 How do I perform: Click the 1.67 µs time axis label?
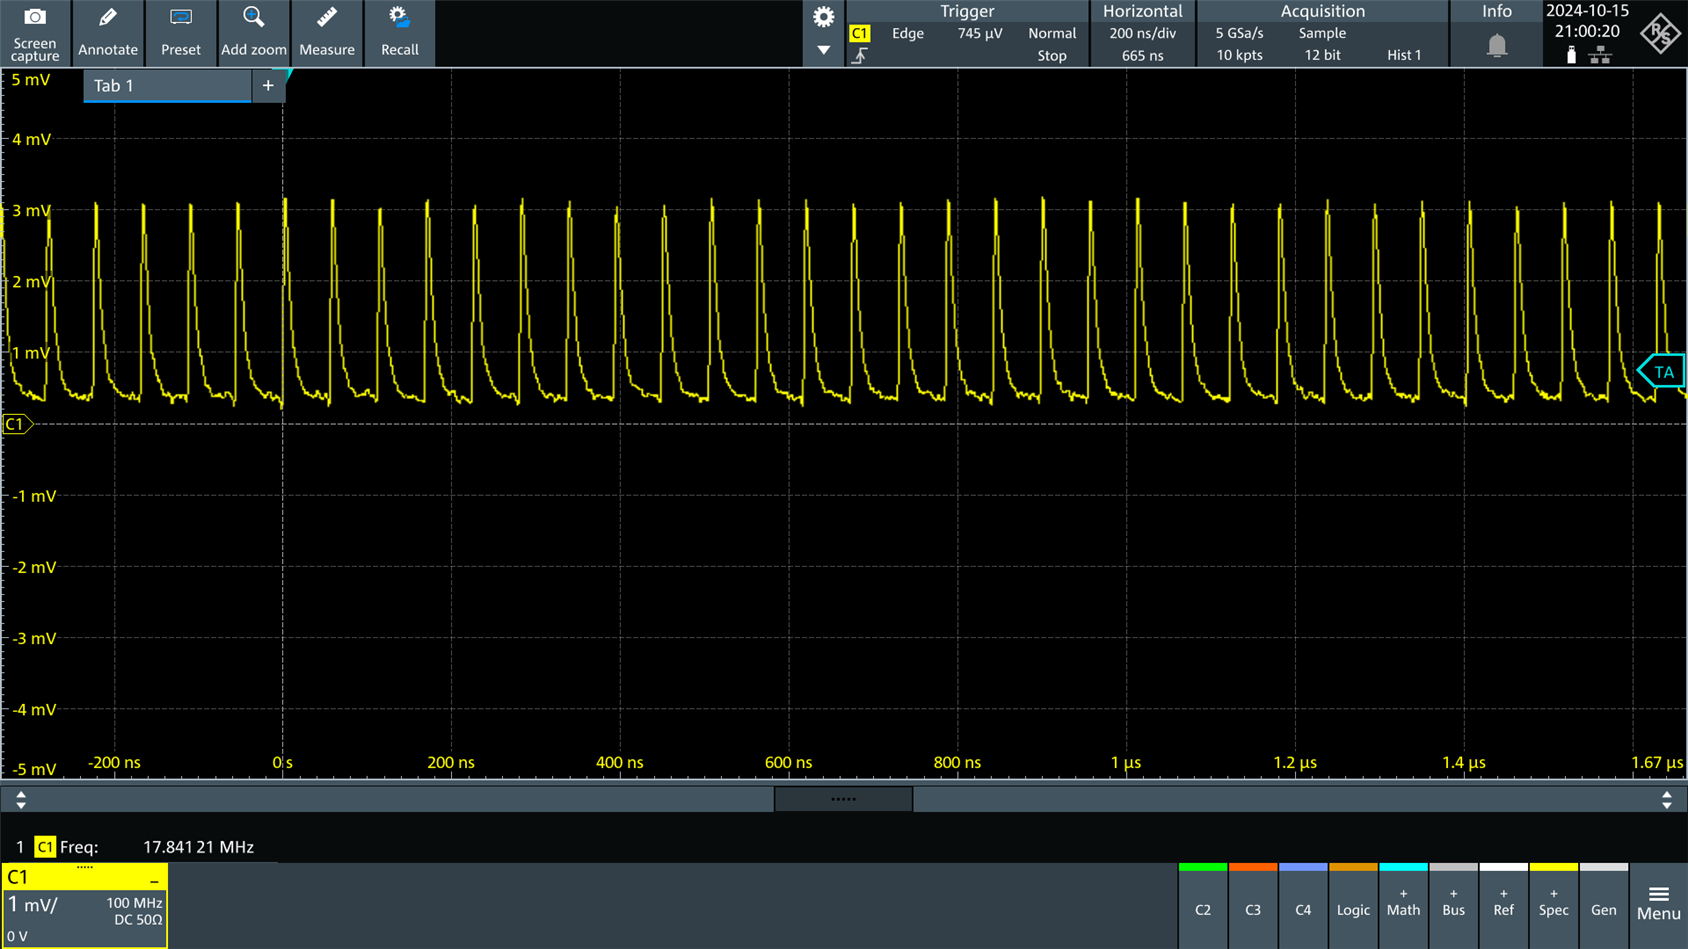(x=1657, y=762)
